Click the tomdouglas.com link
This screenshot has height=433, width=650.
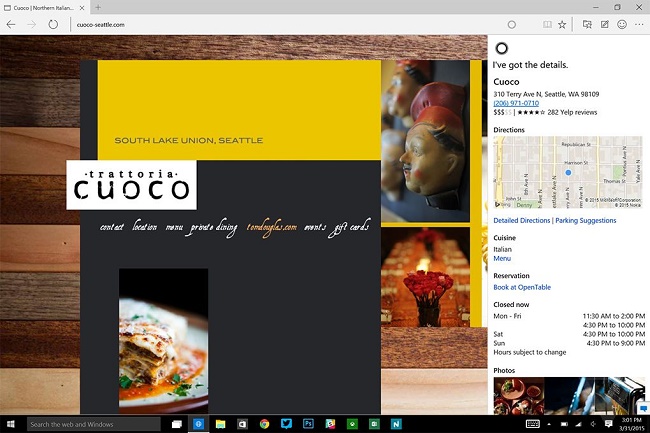point(272,227)
